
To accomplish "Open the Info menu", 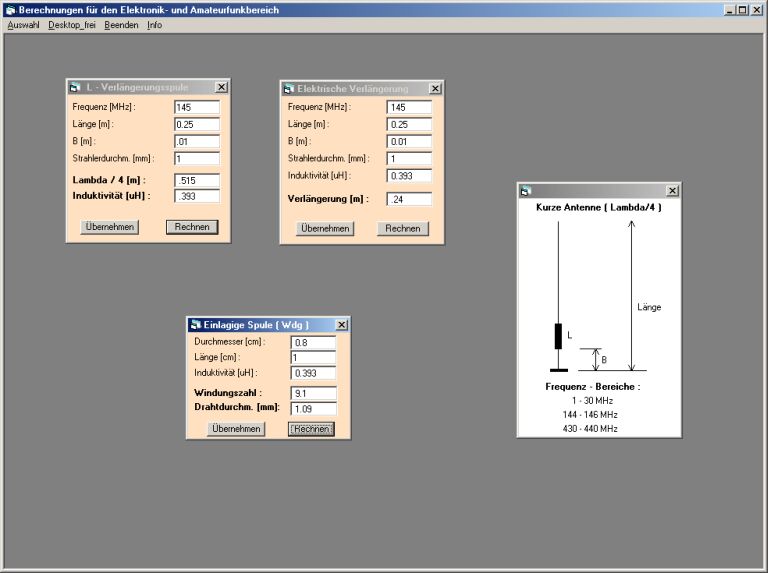I will (x=154, y=25).
